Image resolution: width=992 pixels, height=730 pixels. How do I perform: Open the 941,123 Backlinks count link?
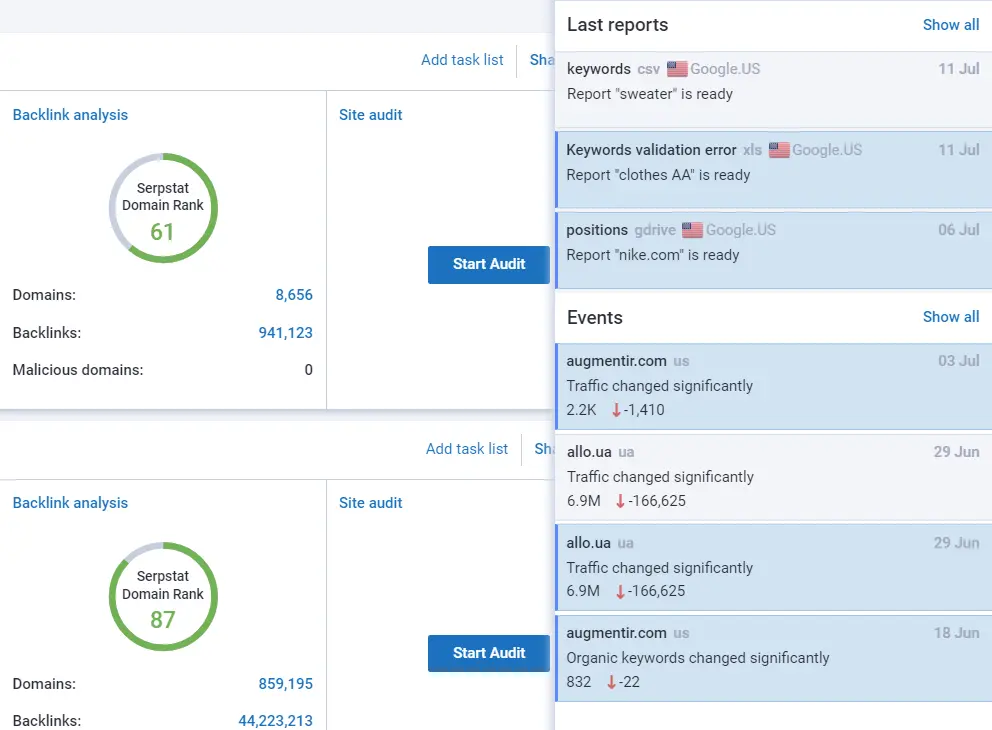(285, 333)
